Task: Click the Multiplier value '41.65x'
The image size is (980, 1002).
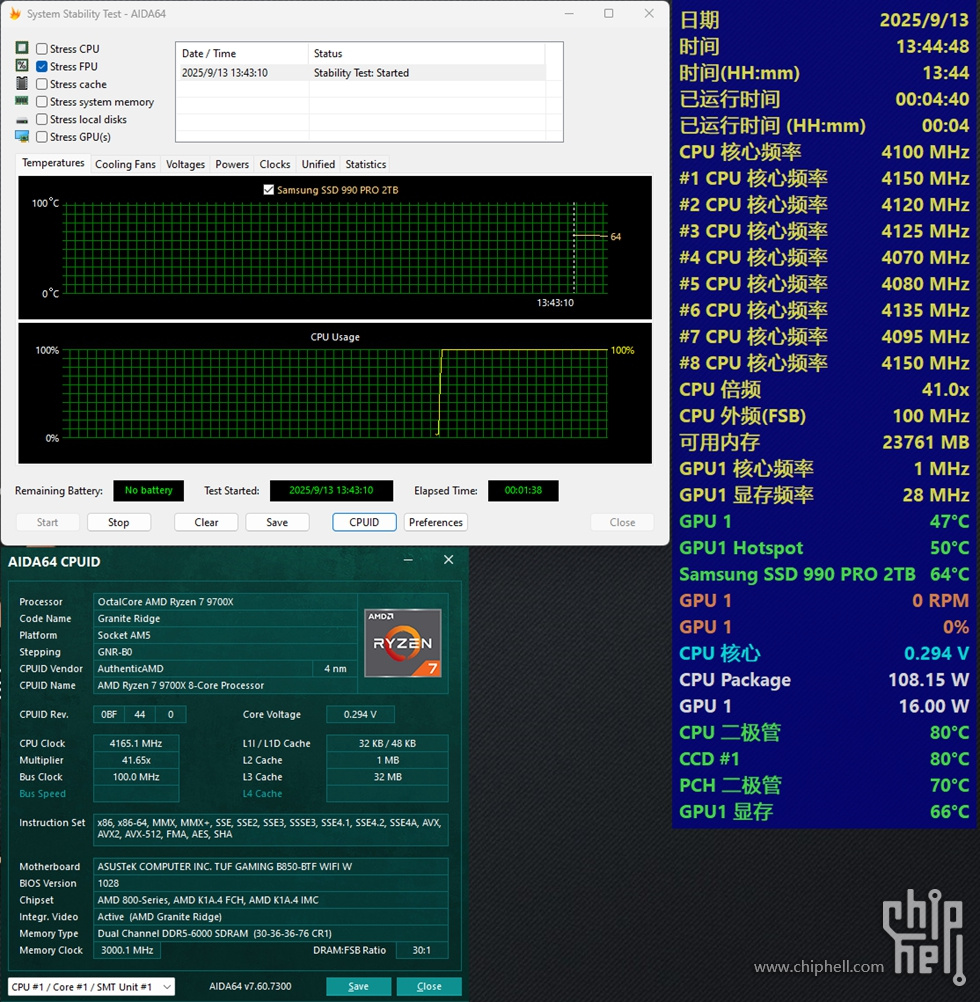Action: 136,760
